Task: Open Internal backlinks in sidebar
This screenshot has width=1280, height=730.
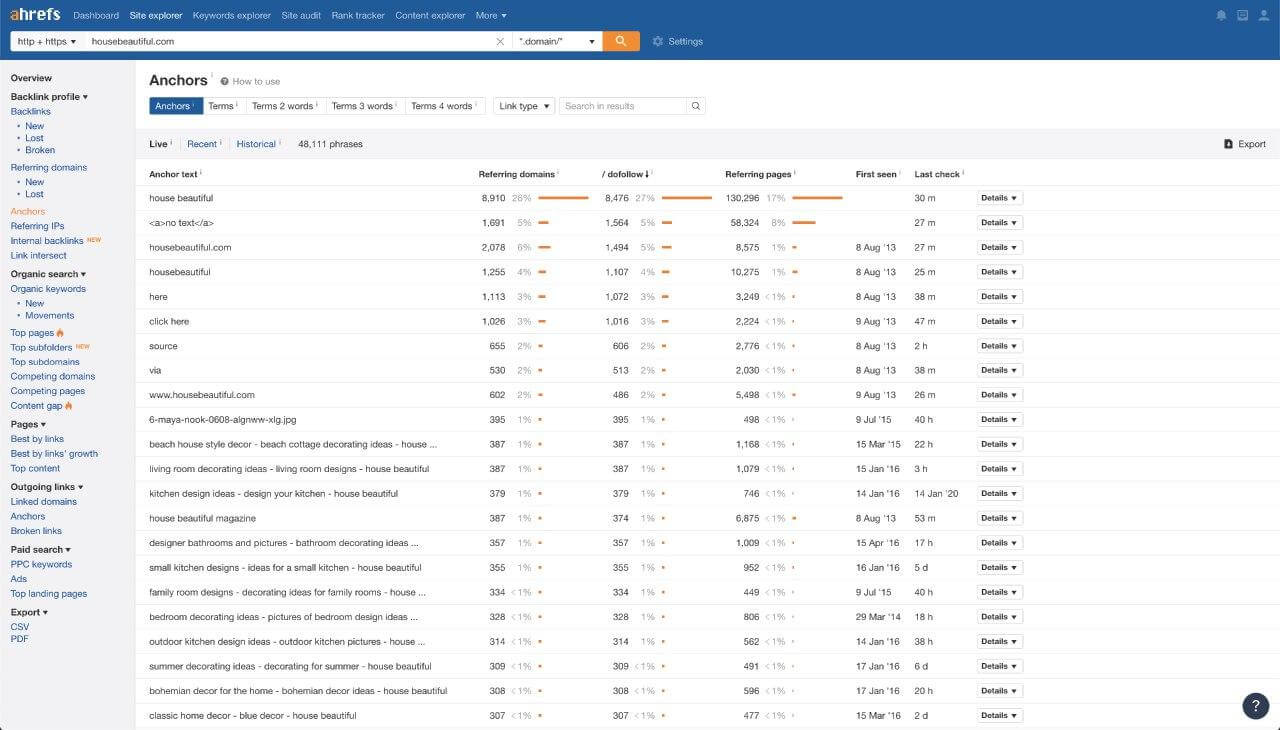Action: 47,241
